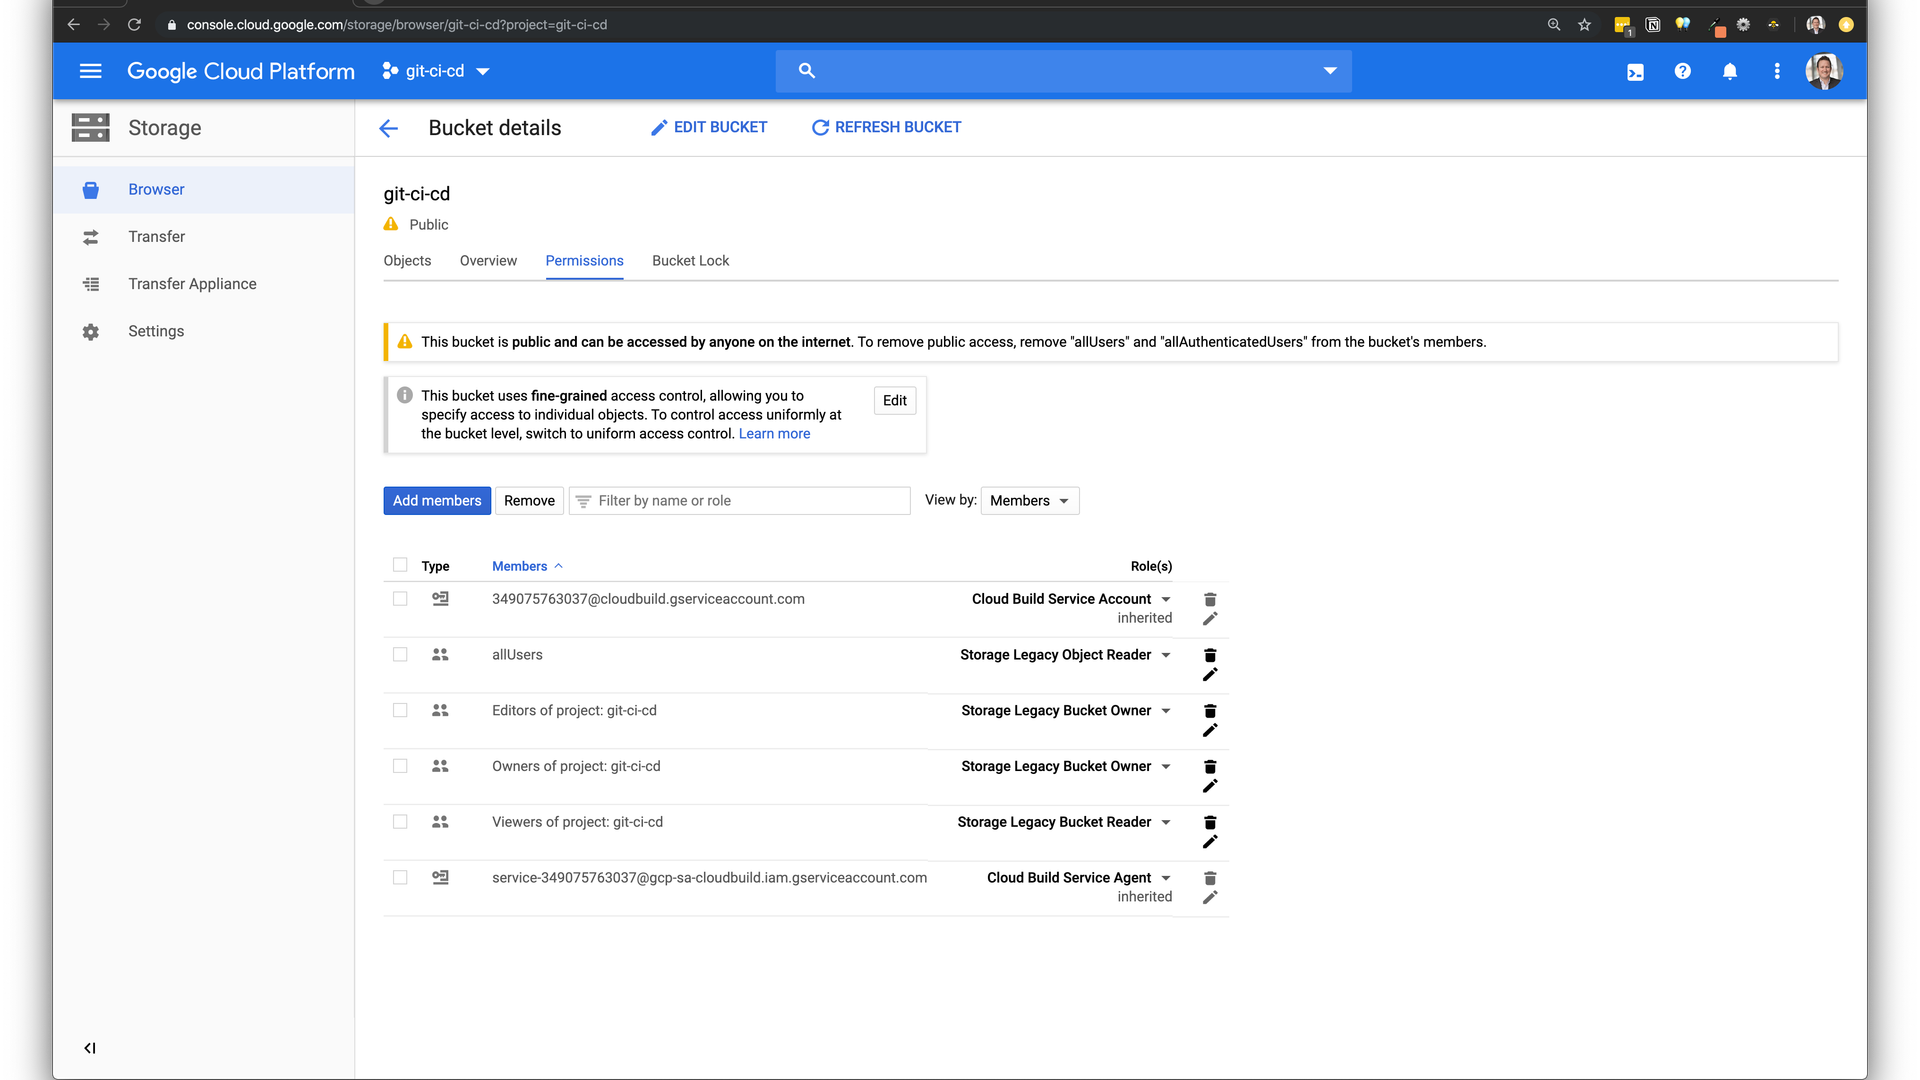Viewport: 1920px width, 1080px height.
Task: Select the Owners of project checkbox
Action: point(400,766)
